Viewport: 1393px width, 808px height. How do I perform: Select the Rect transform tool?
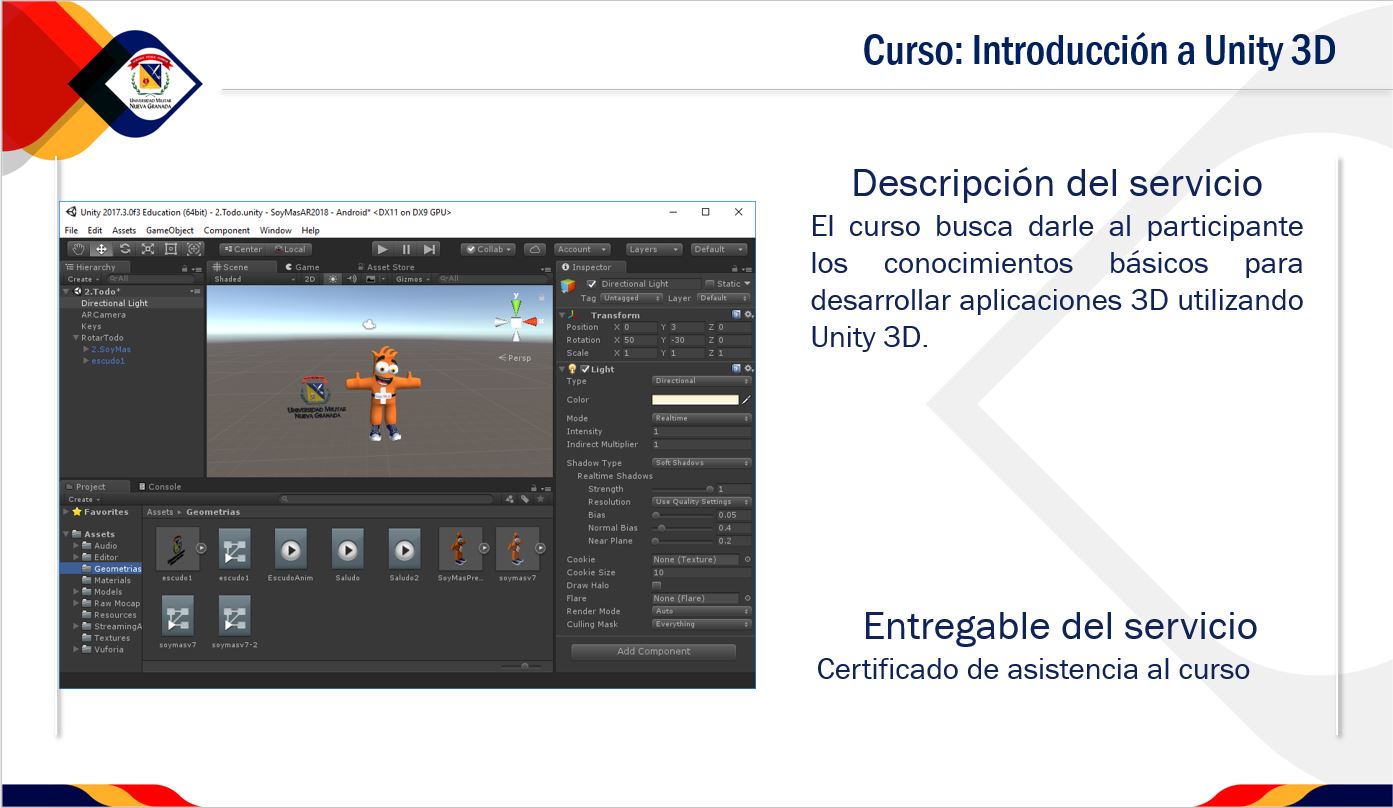point(171,249)
